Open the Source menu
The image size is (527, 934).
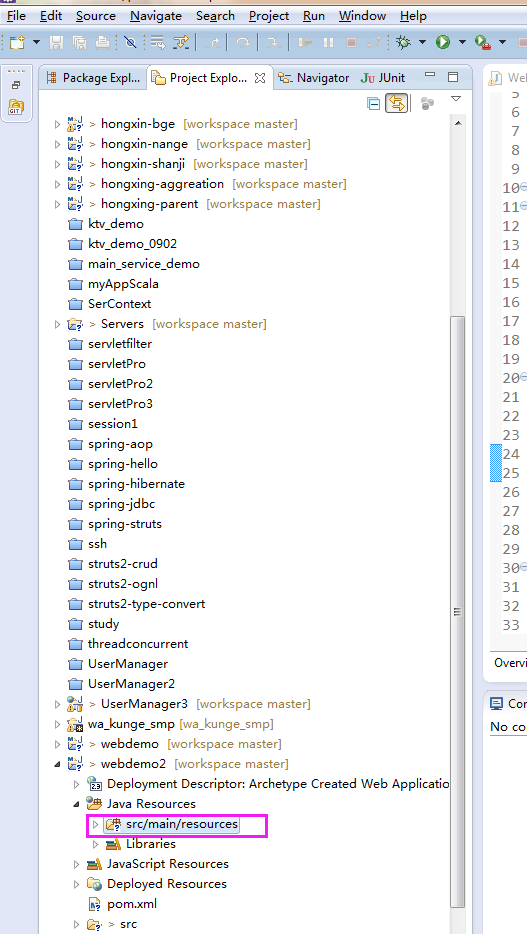[x=95, y=16]
